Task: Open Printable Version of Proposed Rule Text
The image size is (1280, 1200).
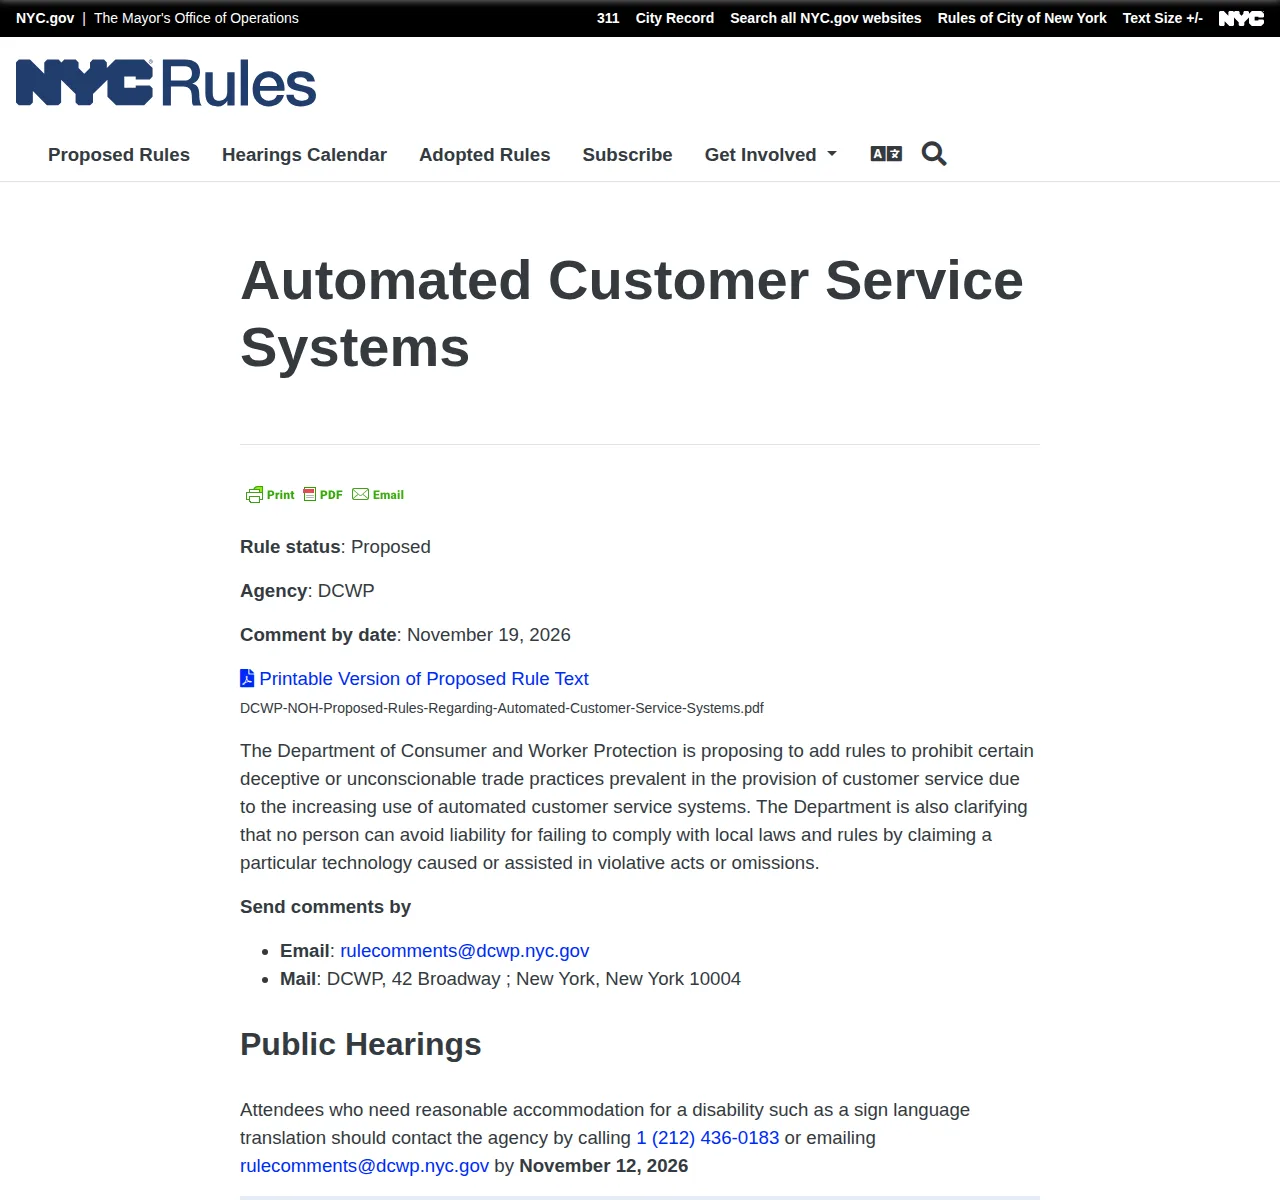Action: click(424, 679)
